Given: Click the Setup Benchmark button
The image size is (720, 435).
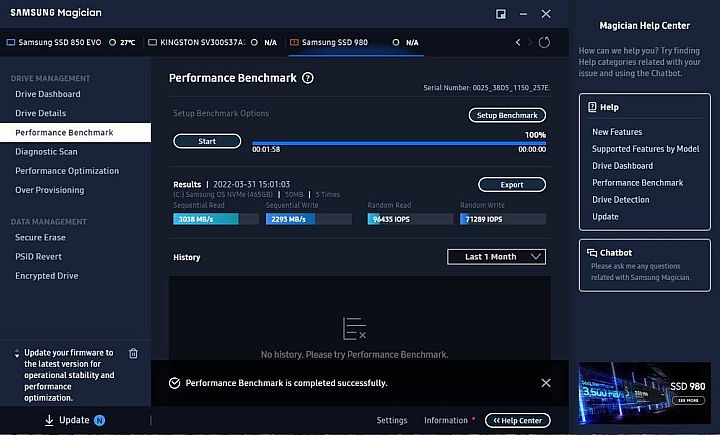Looking at the screenshot, I should coord(507,116).
